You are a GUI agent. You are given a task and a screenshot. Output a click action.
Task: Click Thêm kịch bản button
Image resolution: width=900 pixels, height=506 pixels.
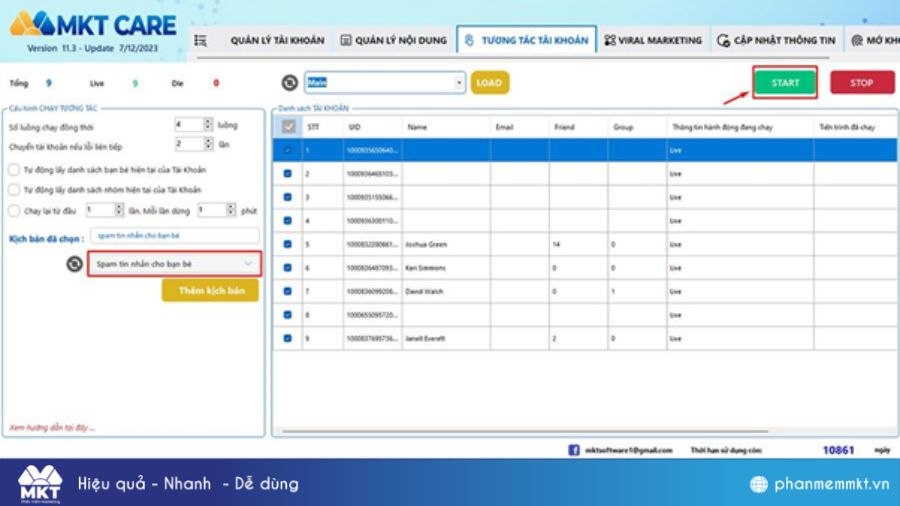210,291
